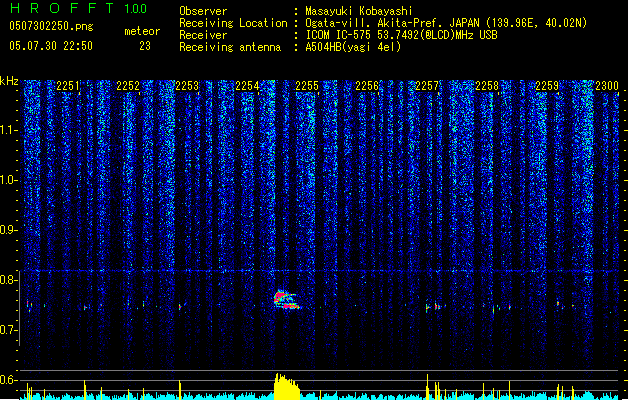
Task: Click the Observer label
Action: 203,11
